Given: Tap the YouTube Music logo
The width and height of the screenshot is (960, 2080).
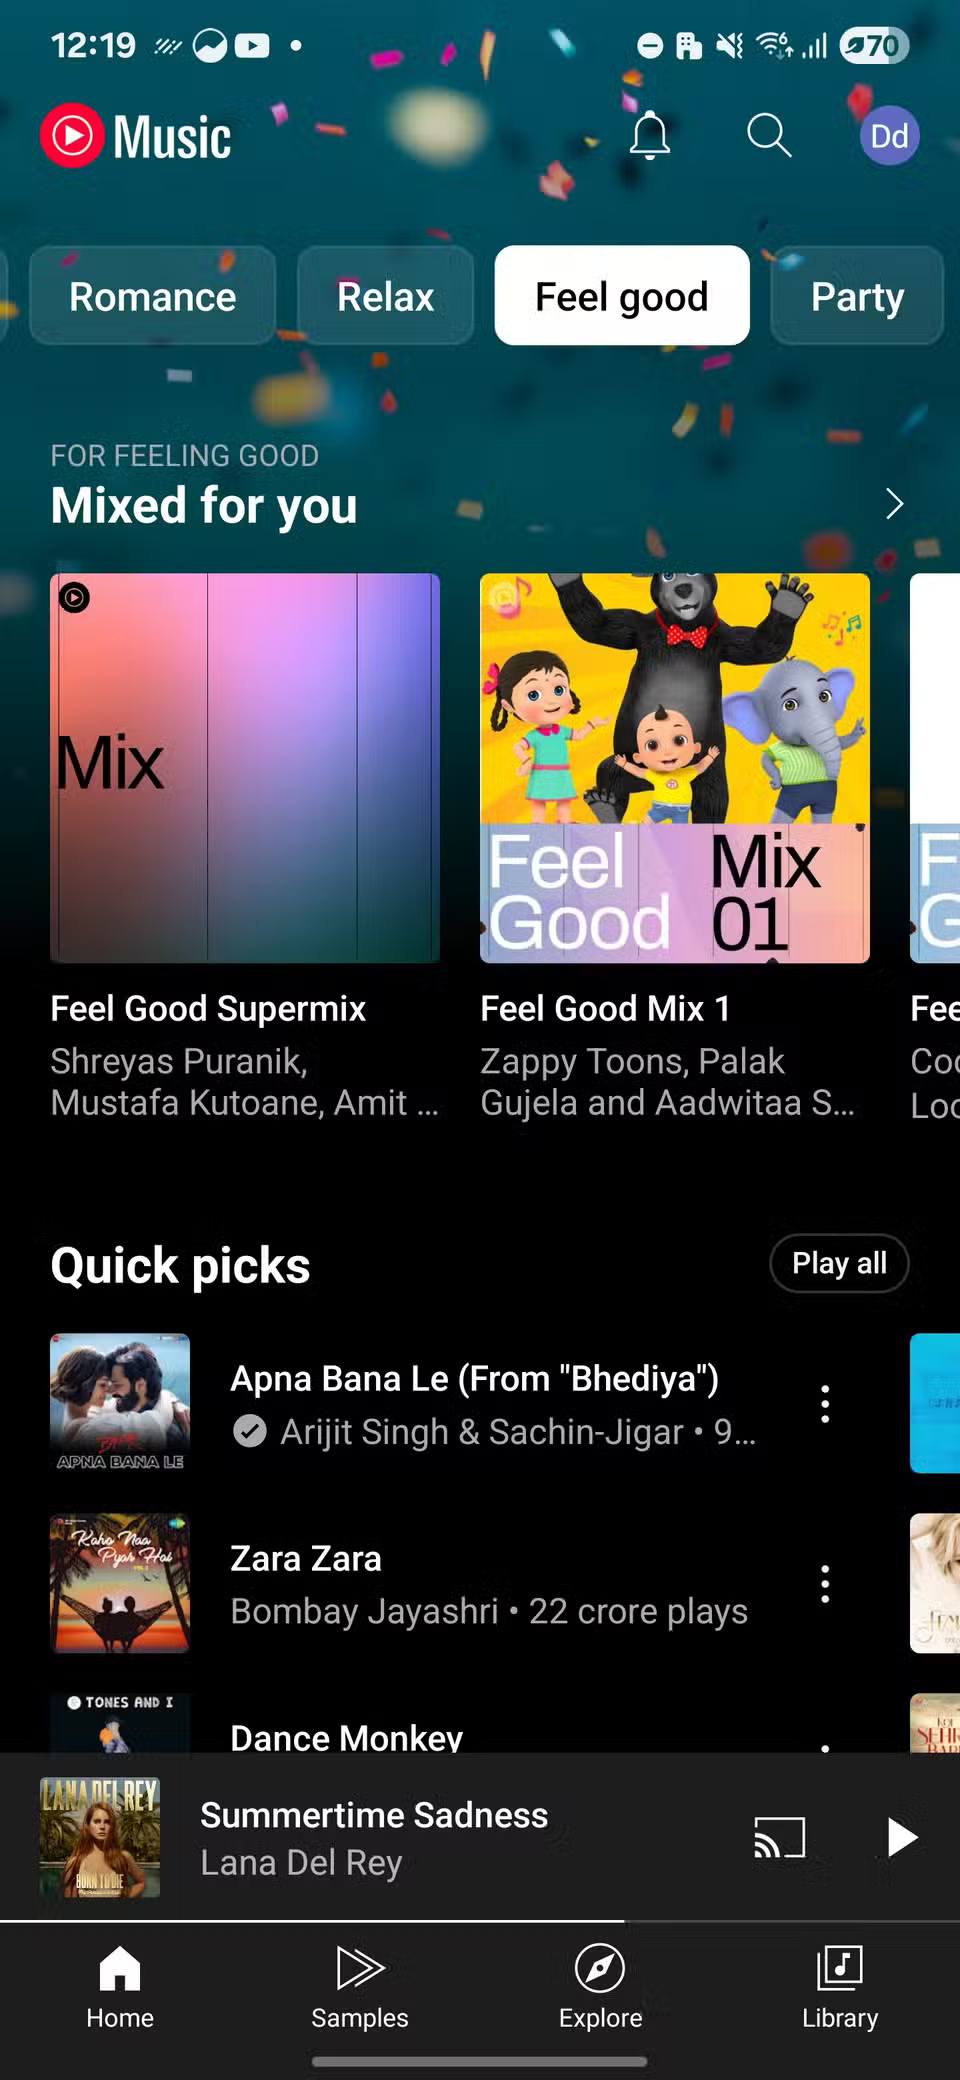Looking at the screenshot, I should (136, 136).
